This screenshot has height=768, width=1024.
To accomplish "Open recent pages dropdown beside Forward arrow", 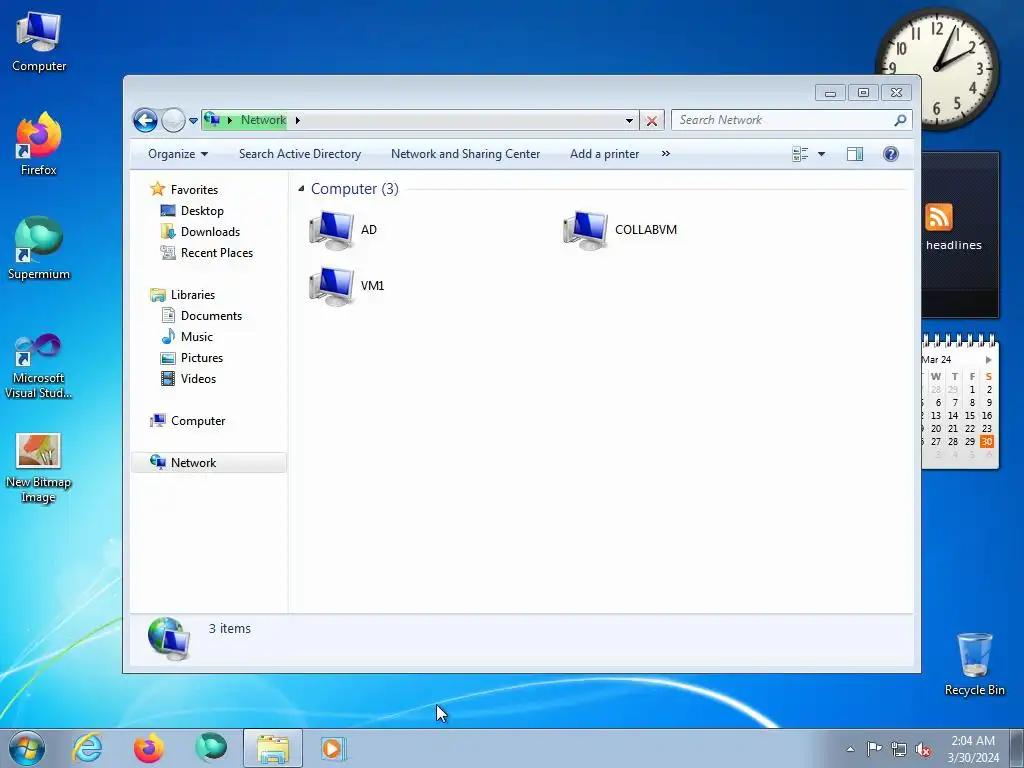I will pyautogui.click(x=193, y=121).
